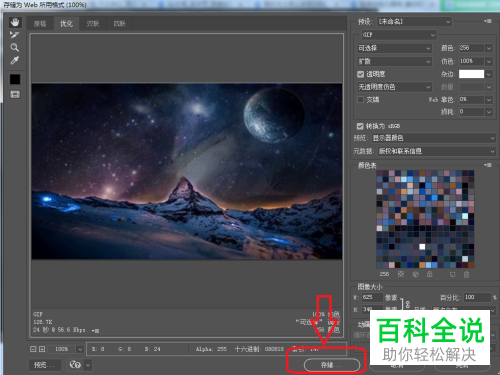Screen dimensions: 500x375
Task: Toggle slices visibility icon
Action: click(x=15, y=94)
